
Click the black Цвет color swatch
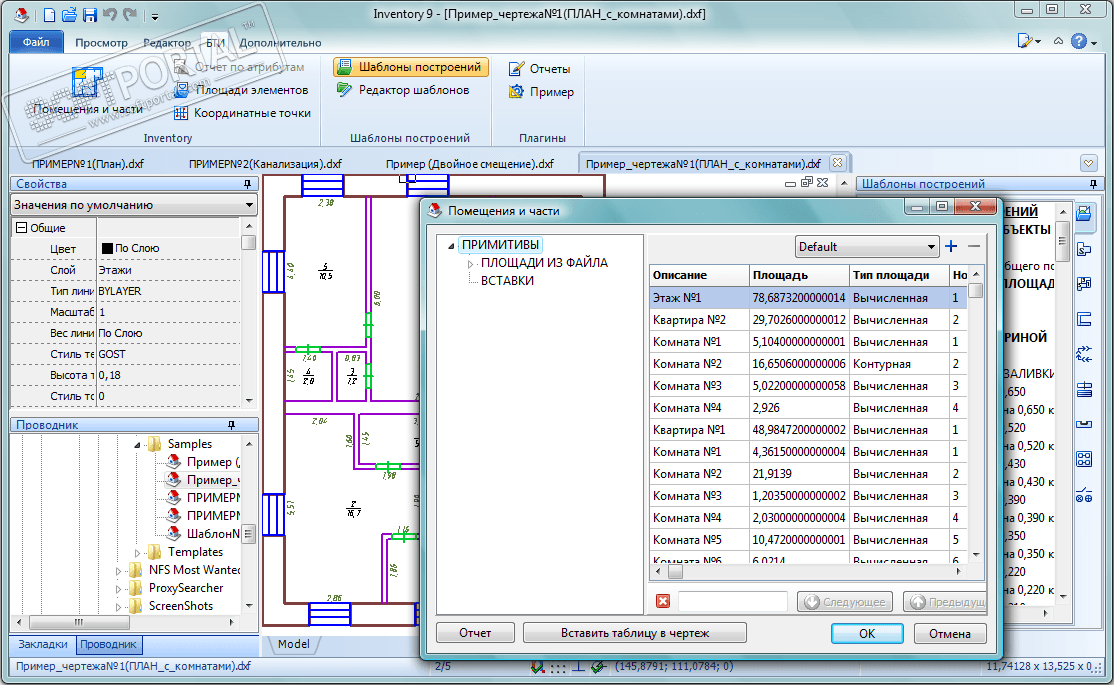(107, 249)
